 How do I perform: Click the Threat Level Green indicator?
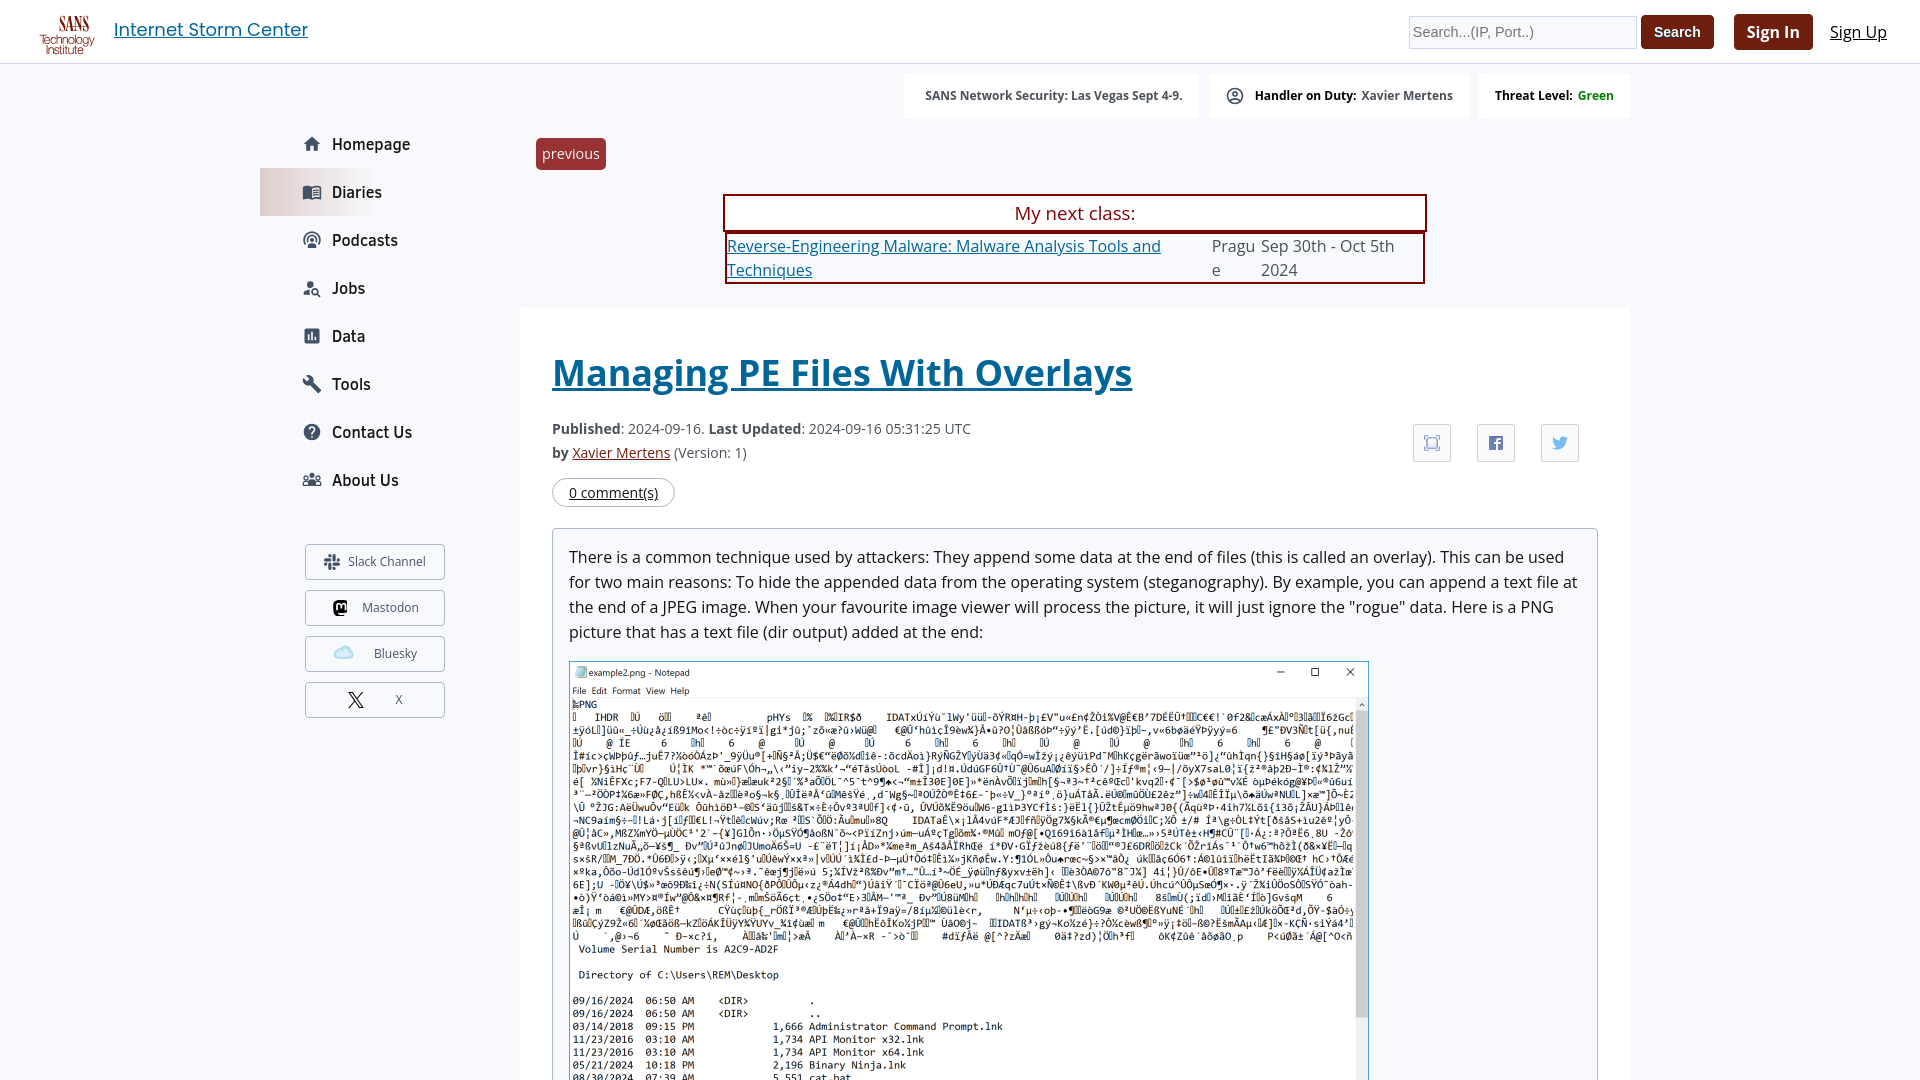pyautogui.click(x=1554, y=96)
